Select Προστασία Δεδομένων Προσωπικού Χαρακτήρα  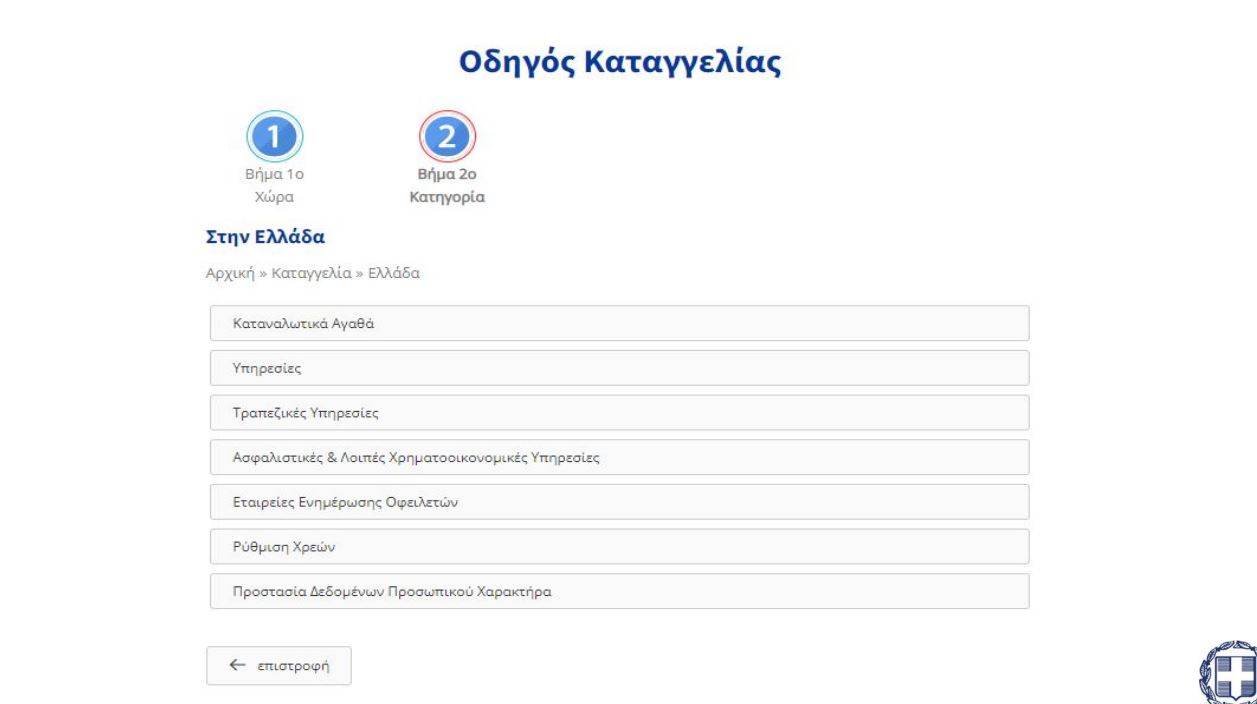[x=619, y=591]
